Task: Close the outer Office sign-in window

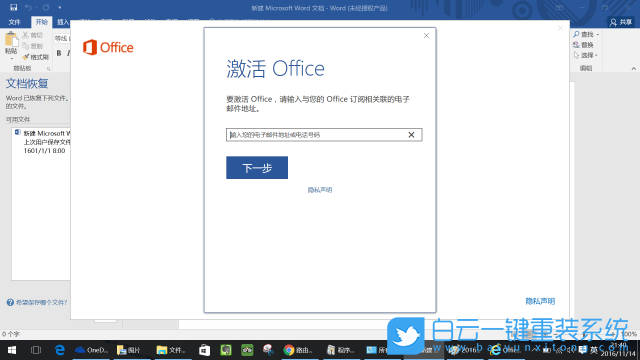Action: 560,28
